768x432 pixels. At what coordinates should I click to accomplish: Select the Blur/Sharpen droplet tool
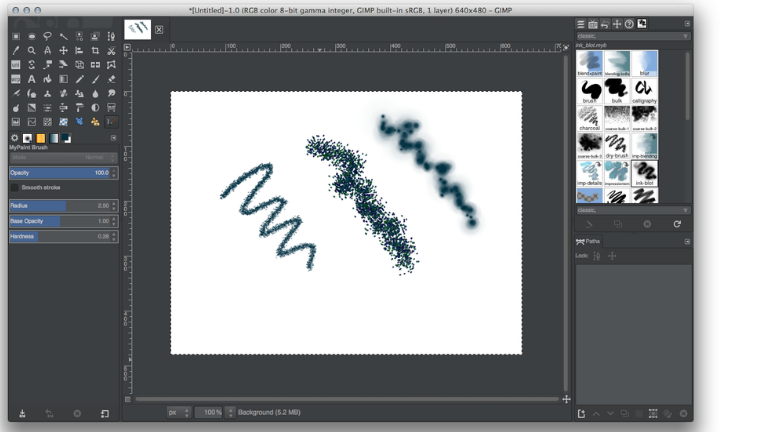tap(96, 93)
